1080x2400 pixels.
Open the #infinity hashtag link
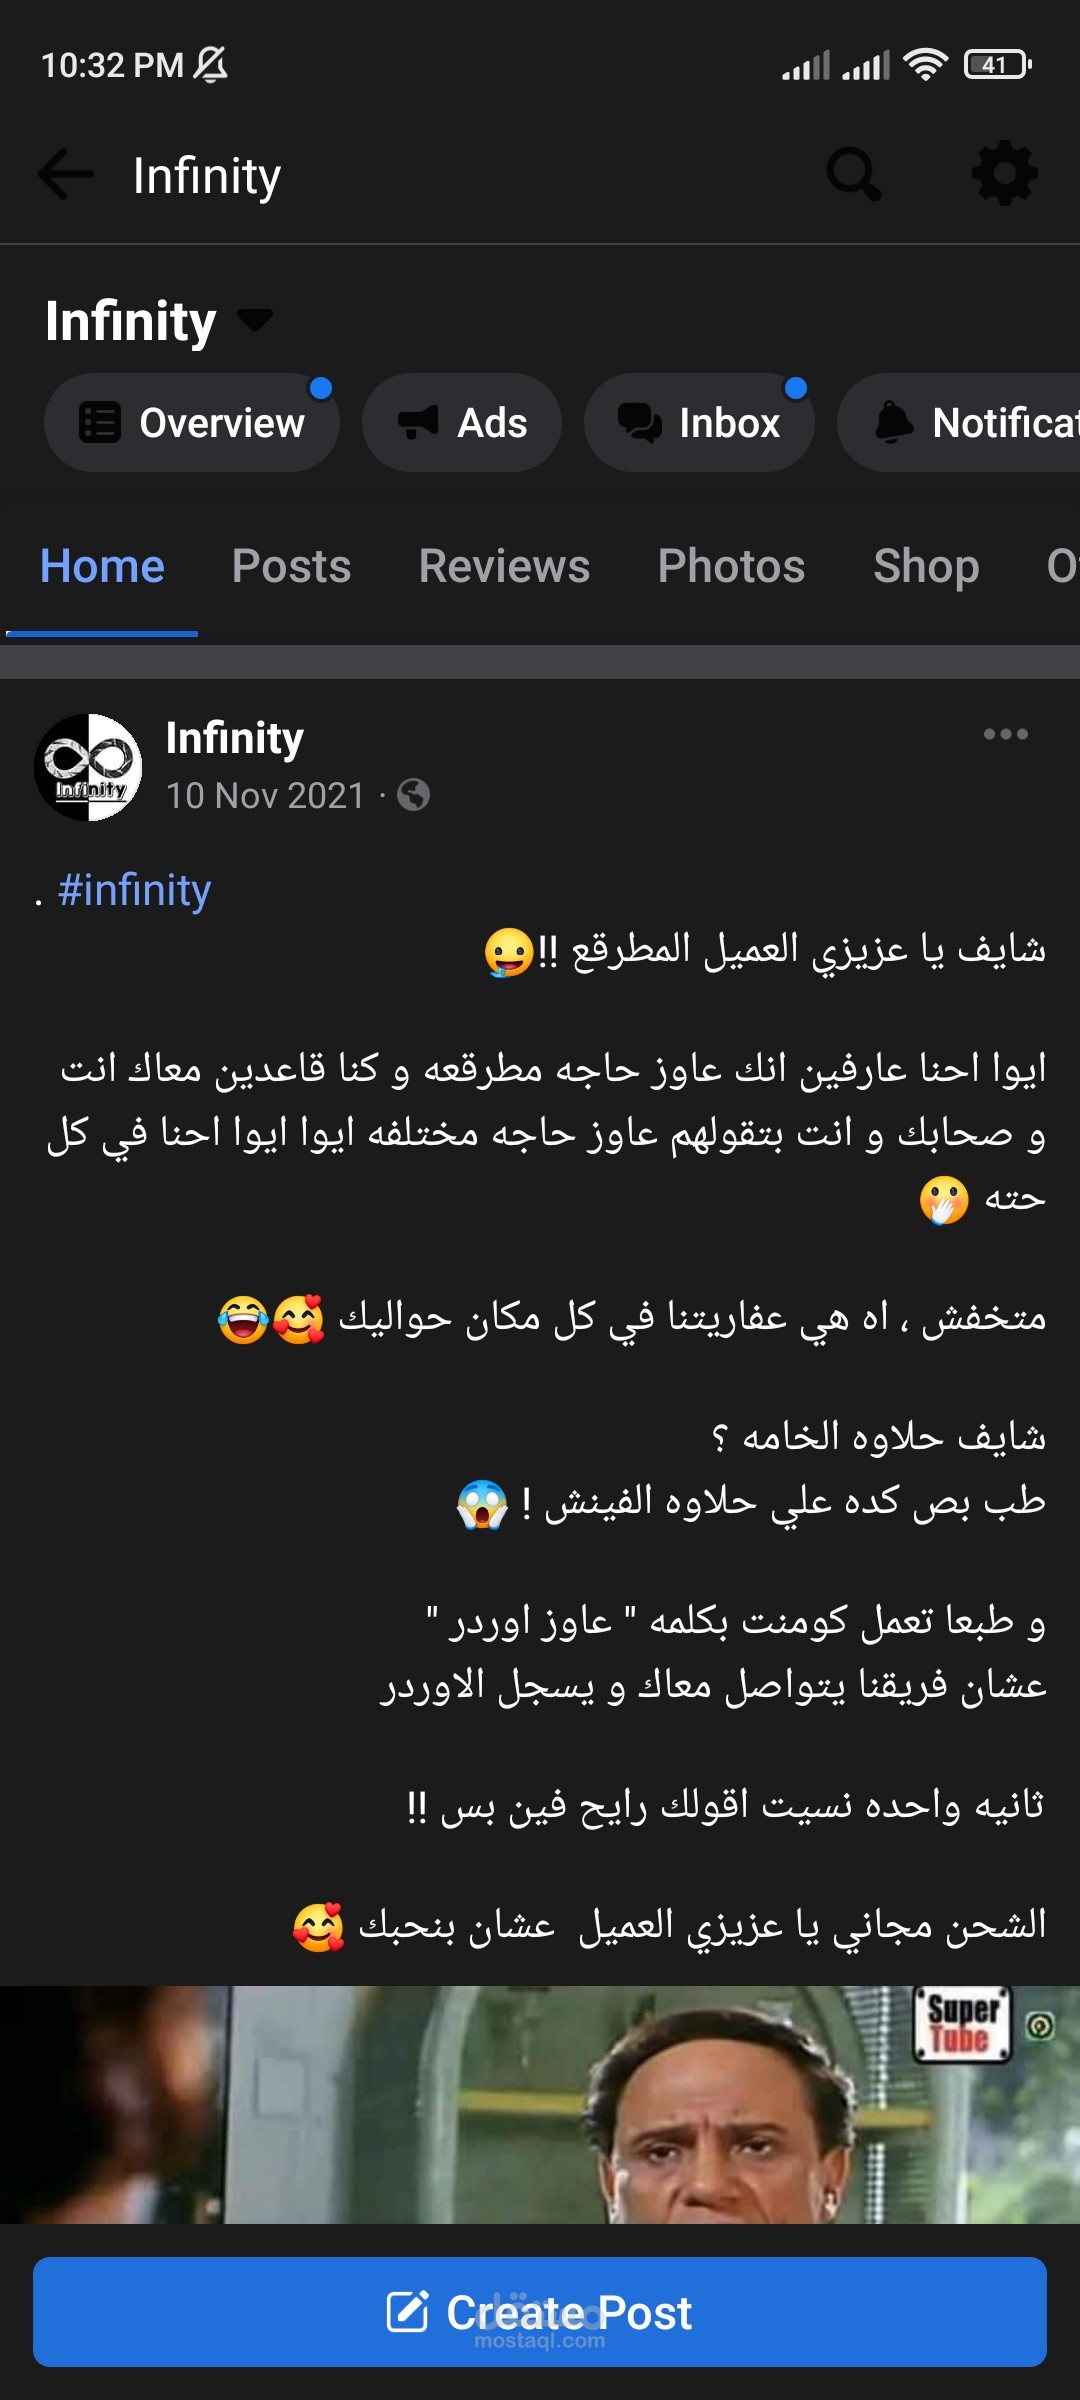tap(138, 888)
